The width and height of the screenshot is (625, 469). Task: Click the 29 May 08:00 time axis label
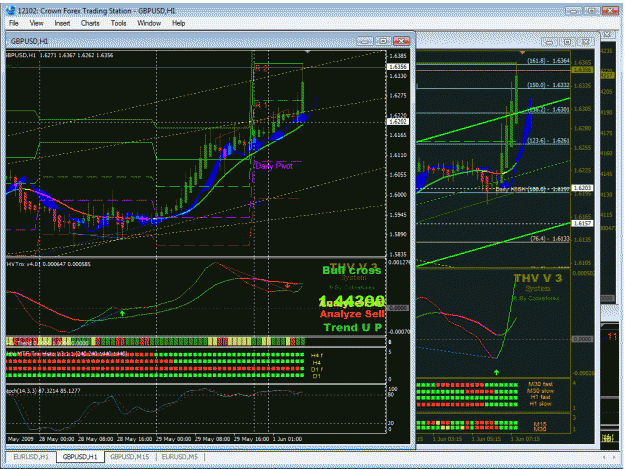[212, 439]
